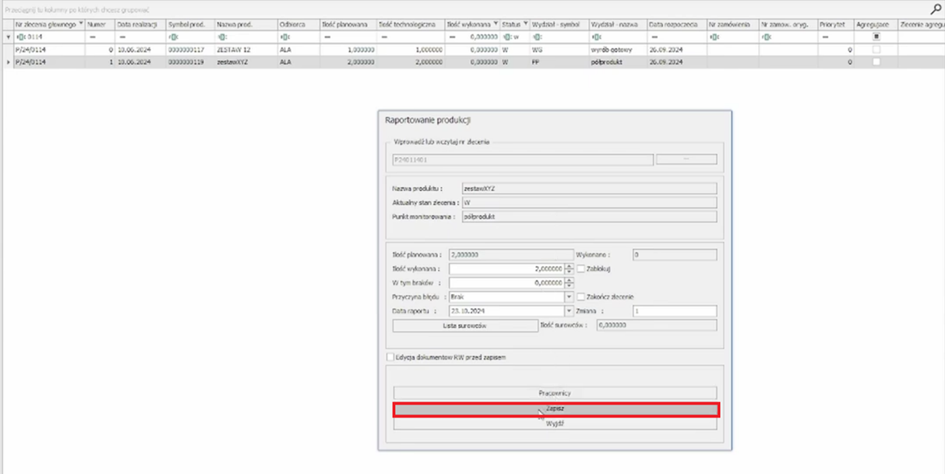Check the Zakończ zlecenie checkbox
The height and width of the screenshot is (474, 945).
coord(580,296)
